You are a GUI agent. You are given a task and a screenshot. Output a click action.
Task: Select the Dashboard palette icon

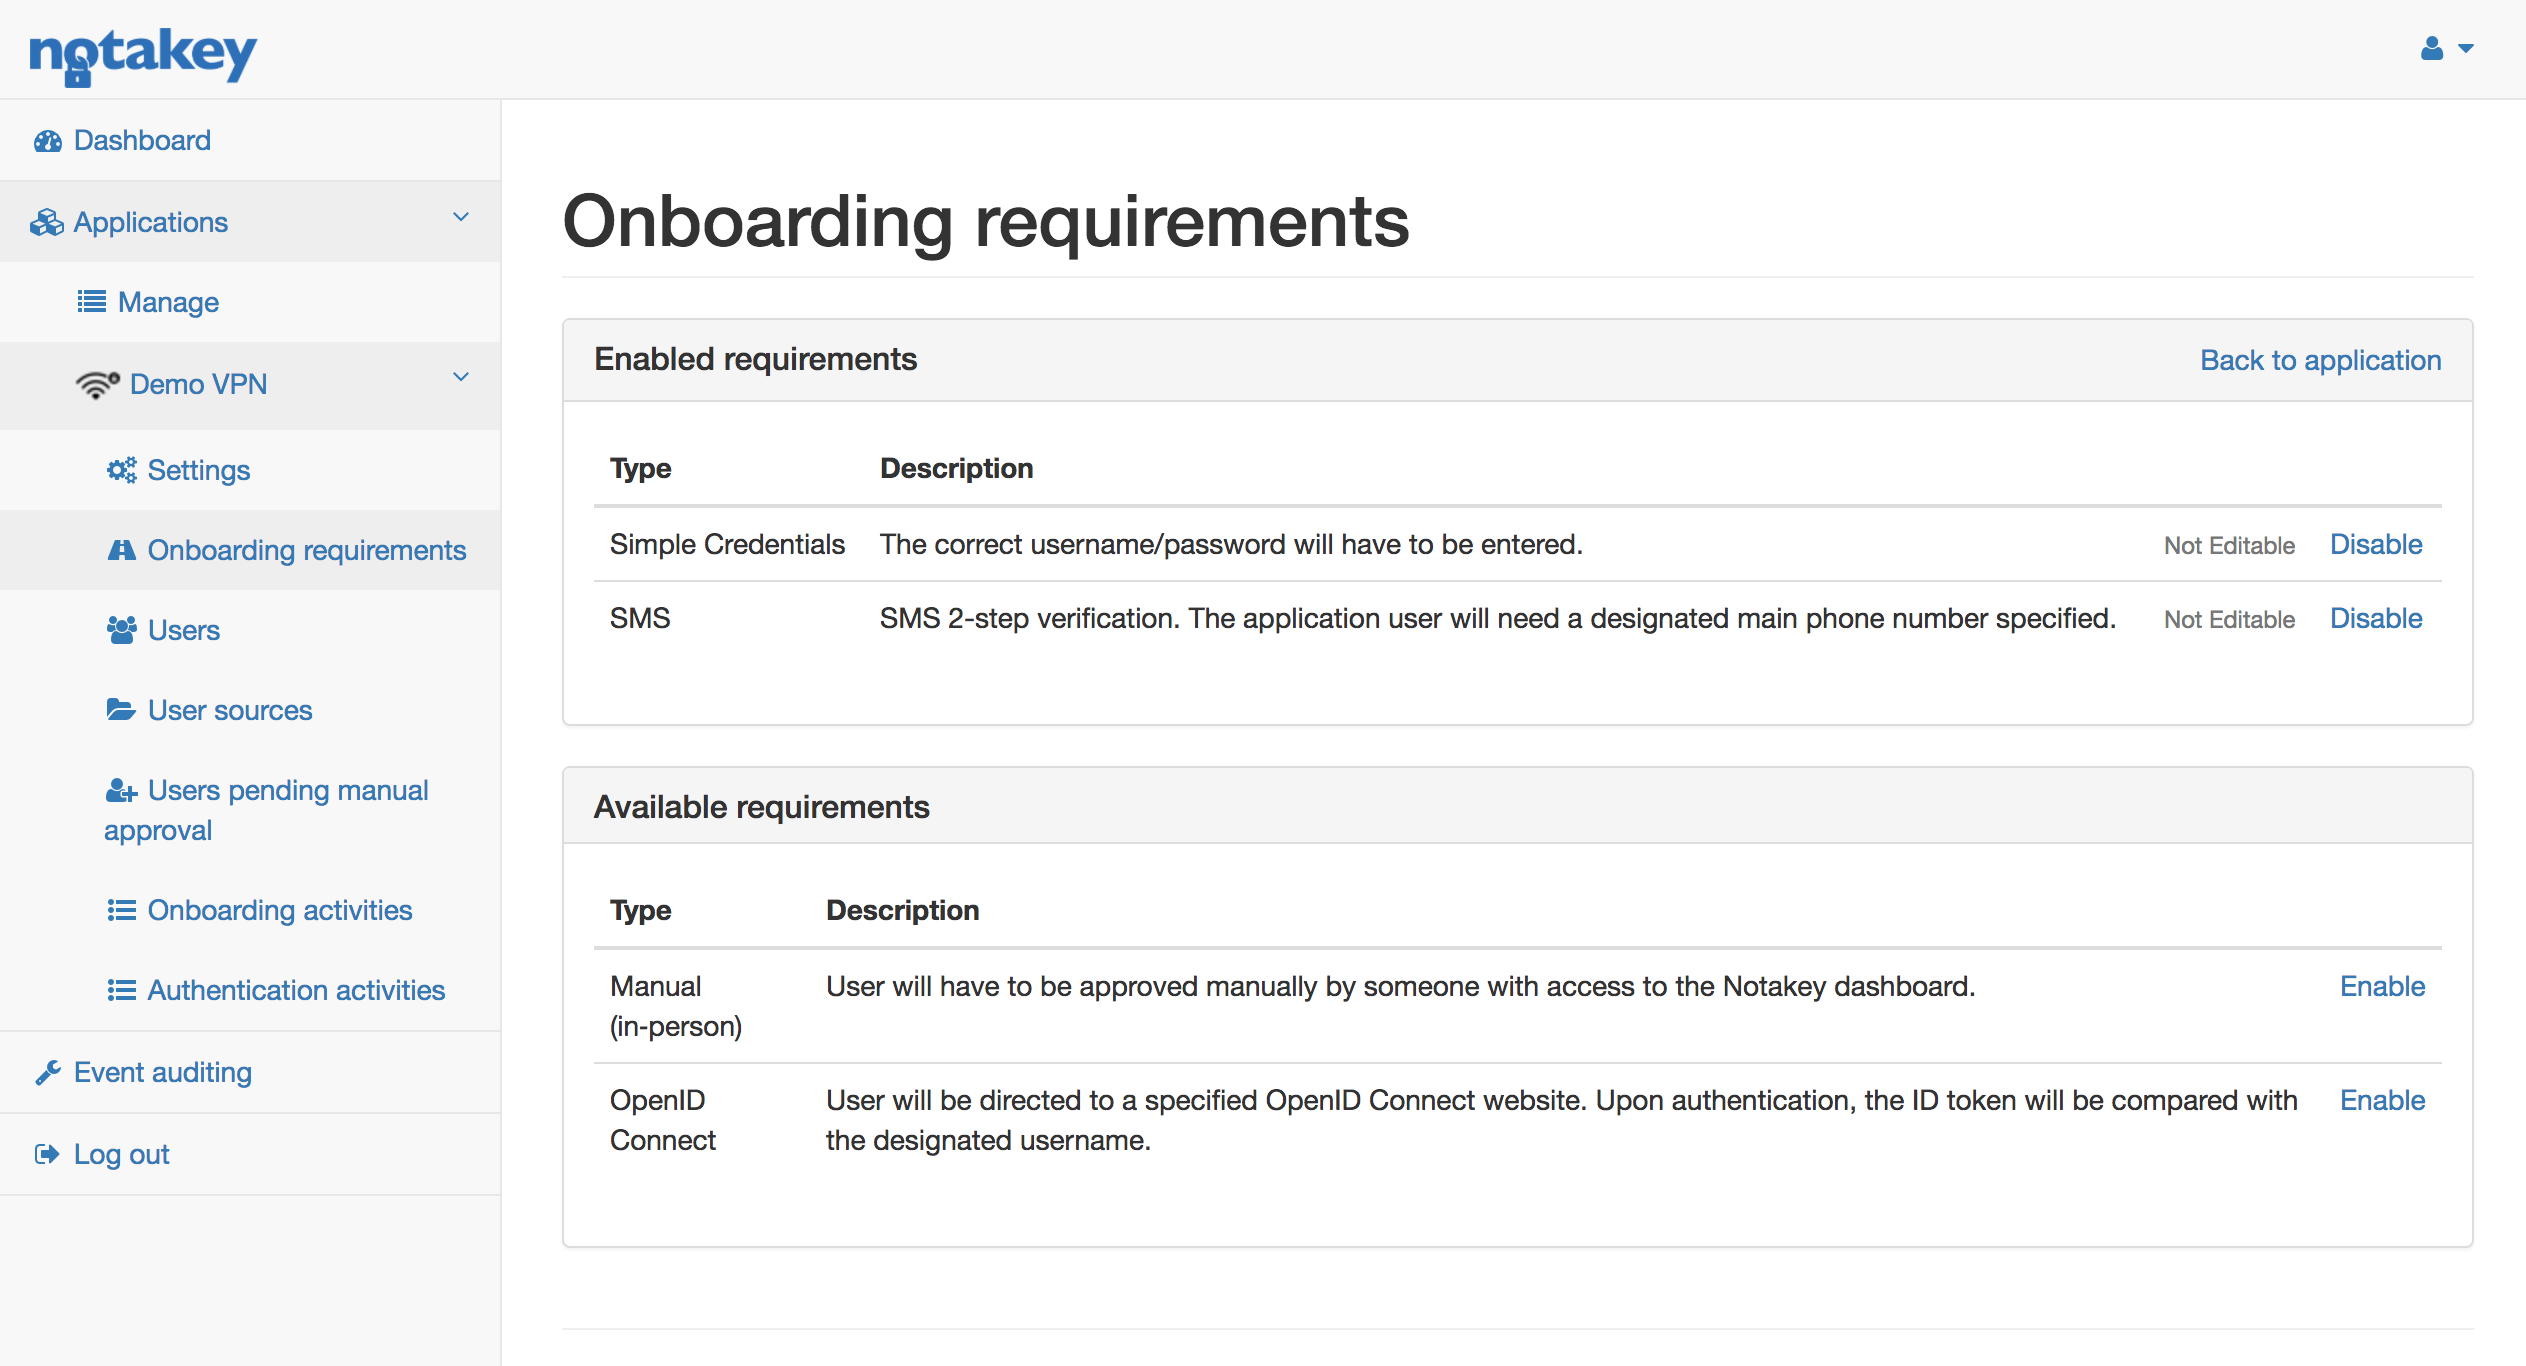pos(47,140)
